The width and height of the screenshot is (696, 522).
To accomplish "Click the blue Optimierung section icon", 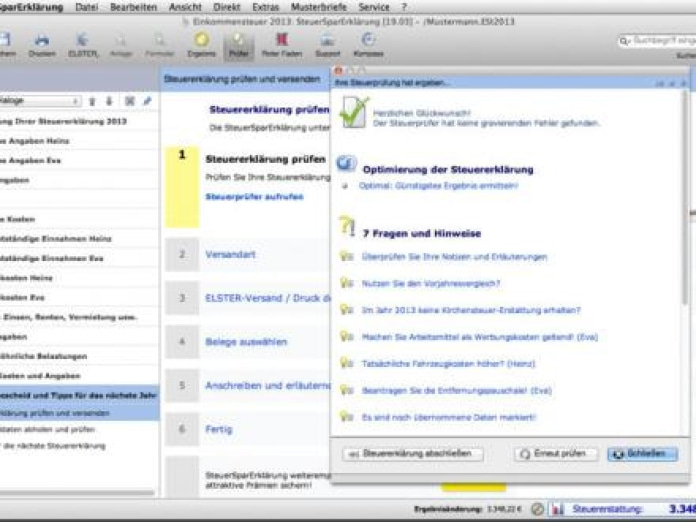I will [346, 163].
